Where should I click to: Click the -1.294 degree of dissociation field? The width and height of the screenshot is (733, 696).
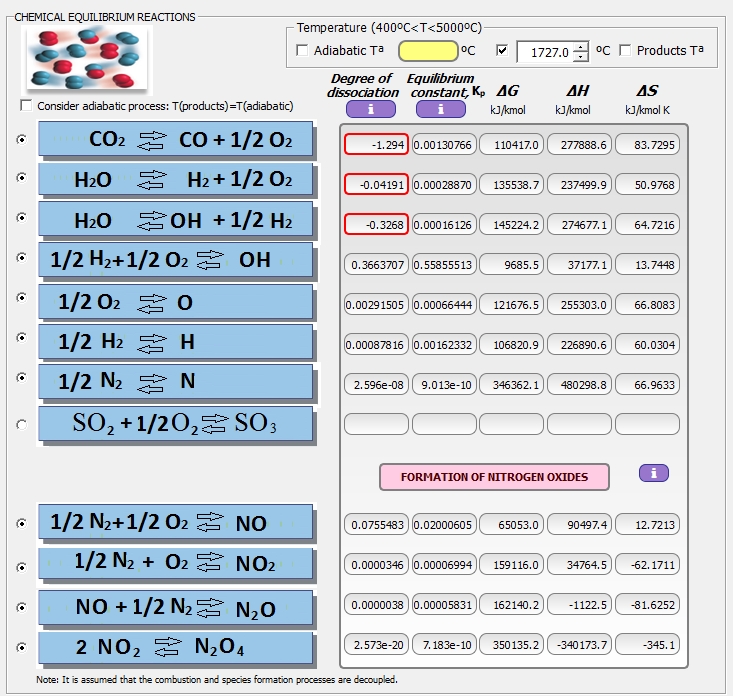point(375,145)
